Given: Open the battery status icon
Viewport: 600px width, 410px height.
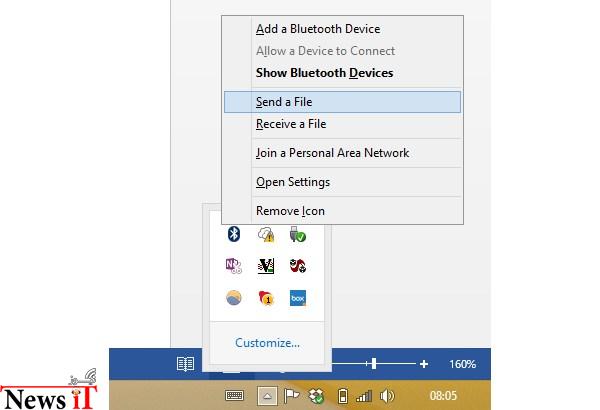Looking at the screenshot, I should coord(343,396).
